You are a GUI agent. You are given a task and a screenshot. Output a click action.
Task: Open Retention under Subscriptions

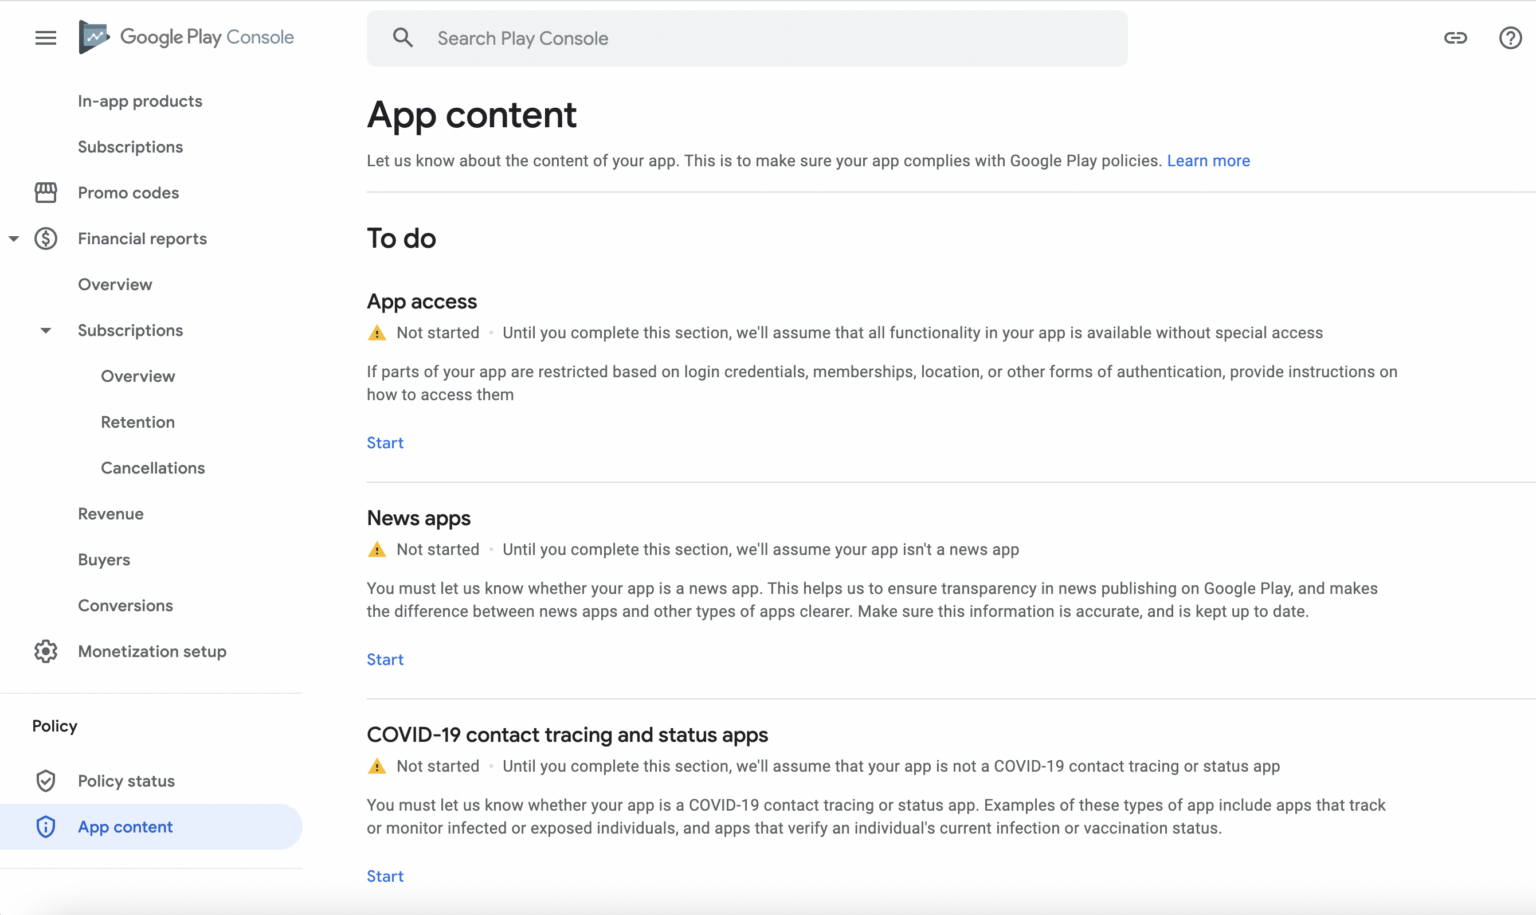(138, 422)
